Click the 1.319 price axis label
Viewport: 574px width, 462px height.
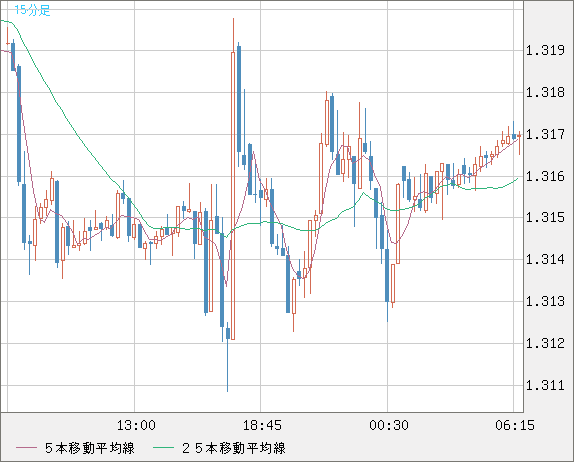[545, 51]
